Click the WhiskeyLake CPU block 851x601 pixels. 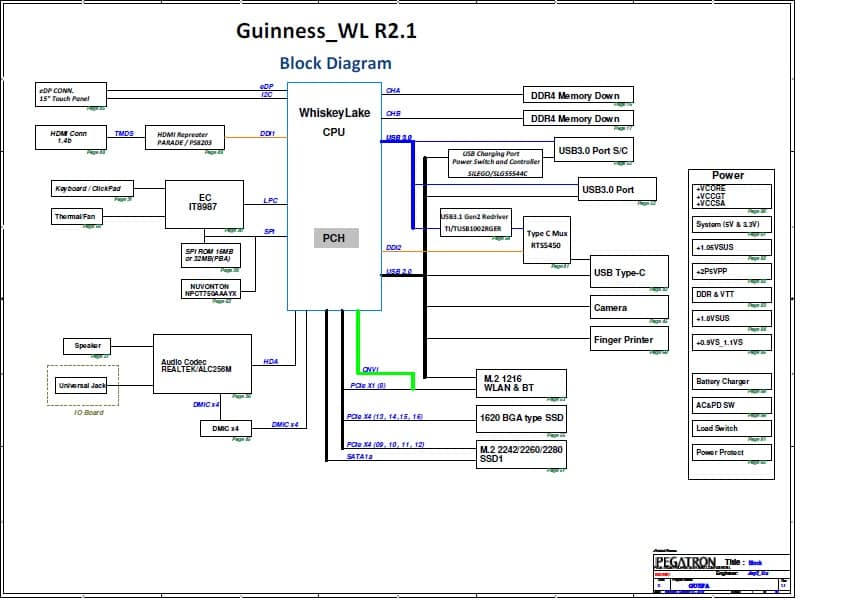coord(334,196)
